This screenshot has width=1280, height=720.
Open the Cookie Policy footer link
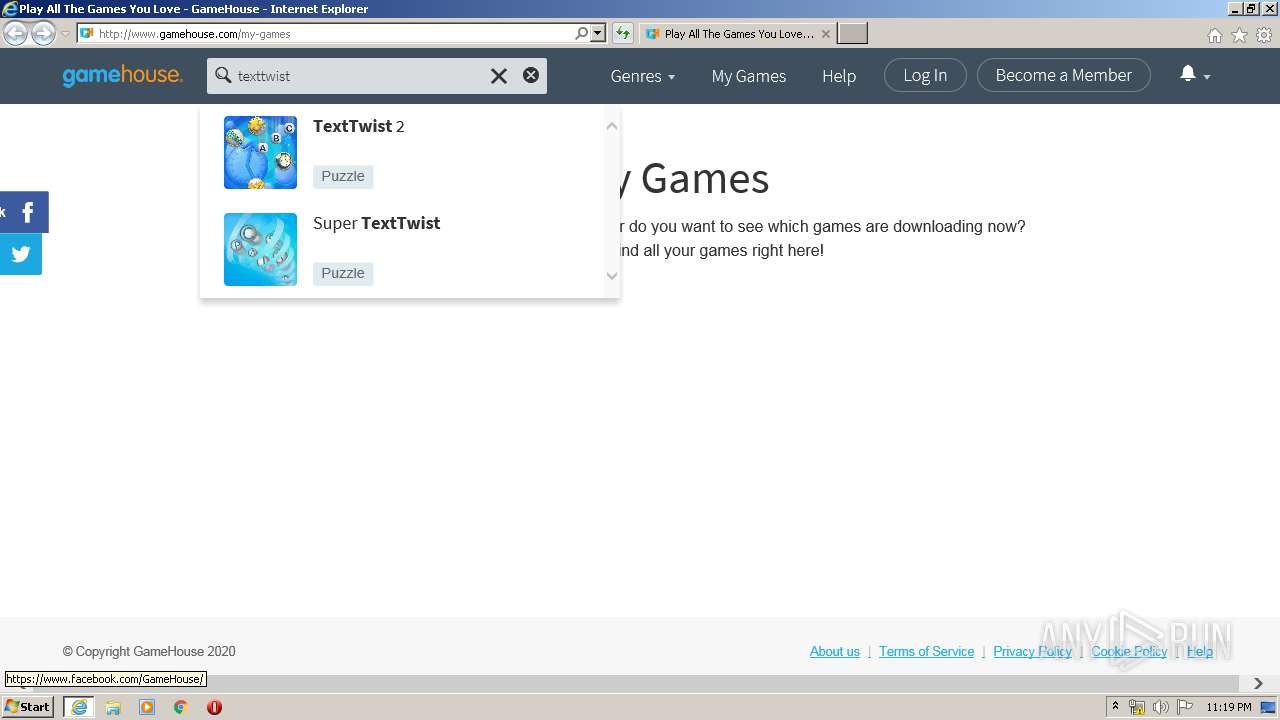click(x=1129, y=651)
